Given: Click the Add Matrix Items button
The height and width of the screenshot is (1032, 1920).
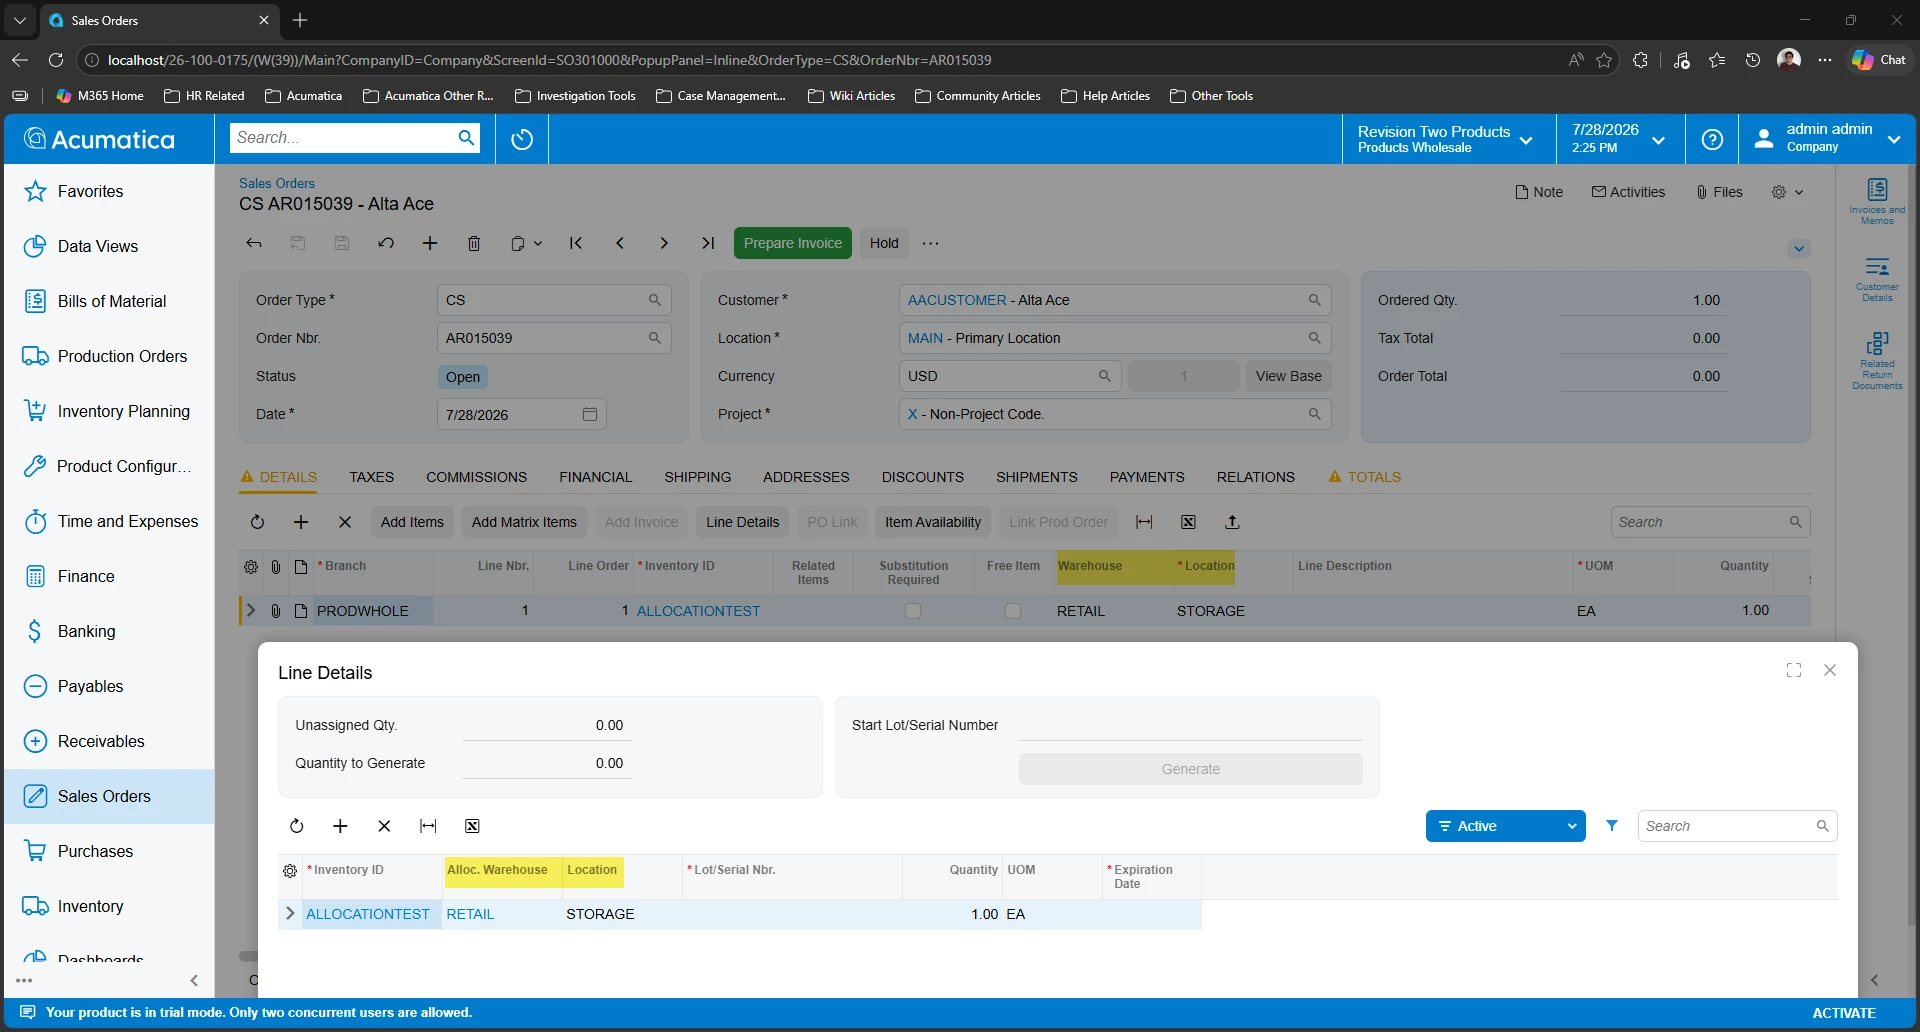Looking at the screenshot, I should coord(524,522).
